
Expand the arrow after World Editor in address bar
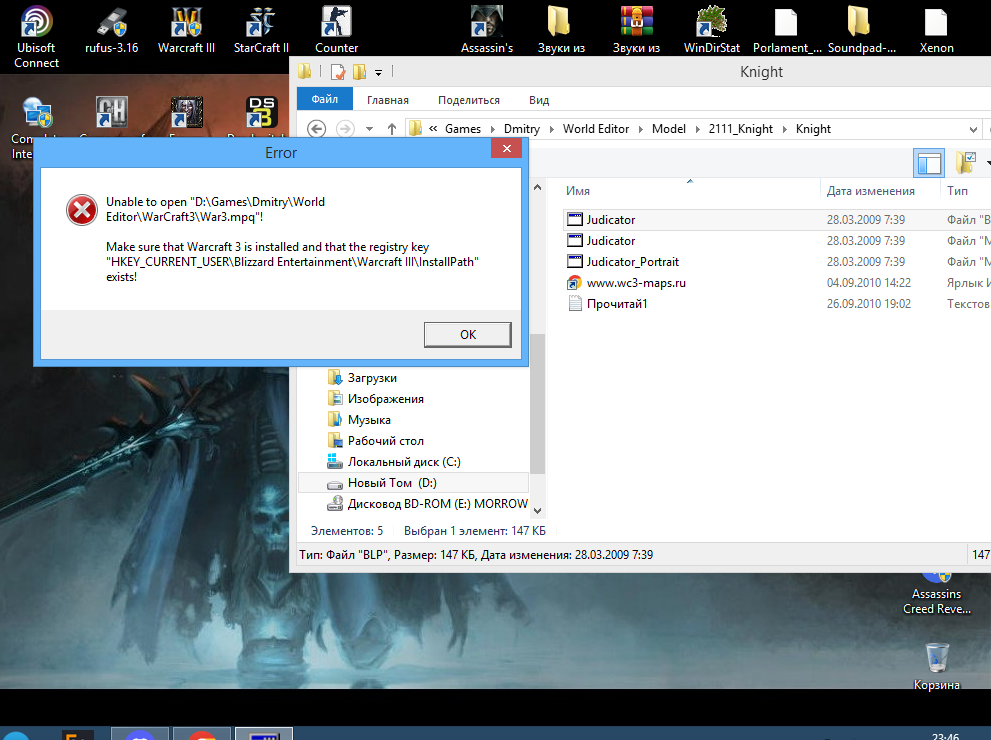click(x=641, y=129)
